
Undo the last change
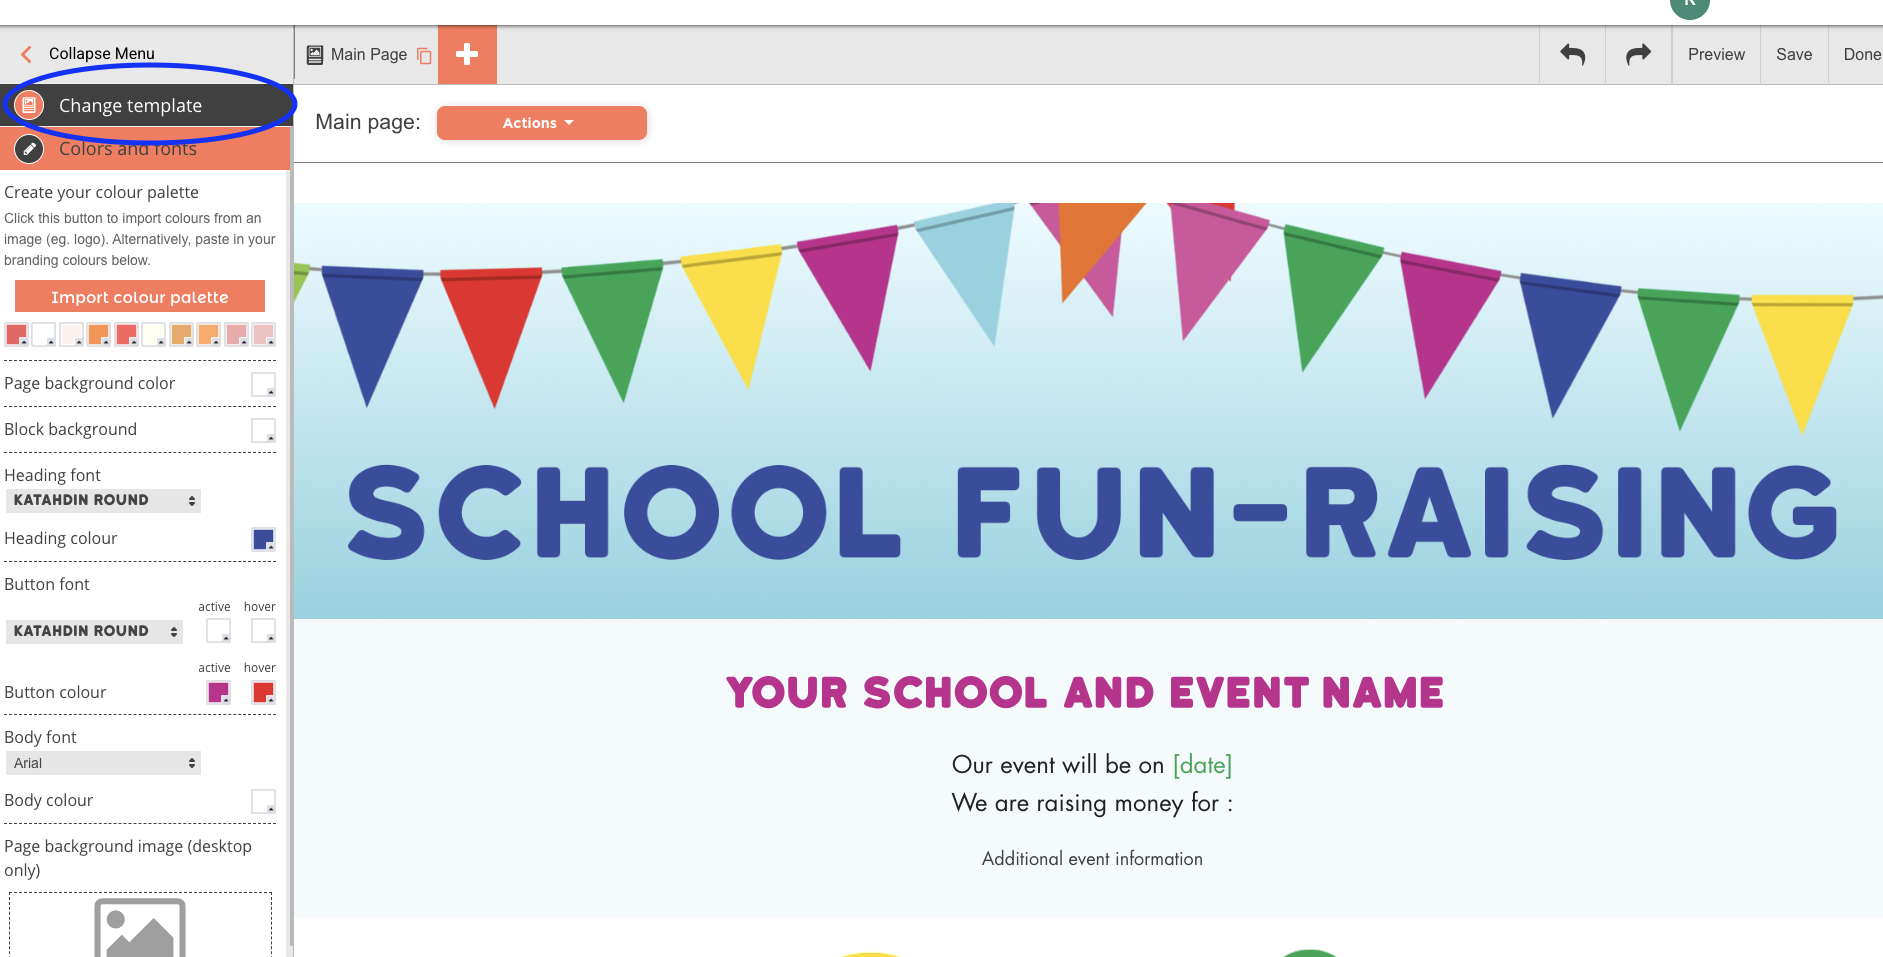pos(1573,55)
